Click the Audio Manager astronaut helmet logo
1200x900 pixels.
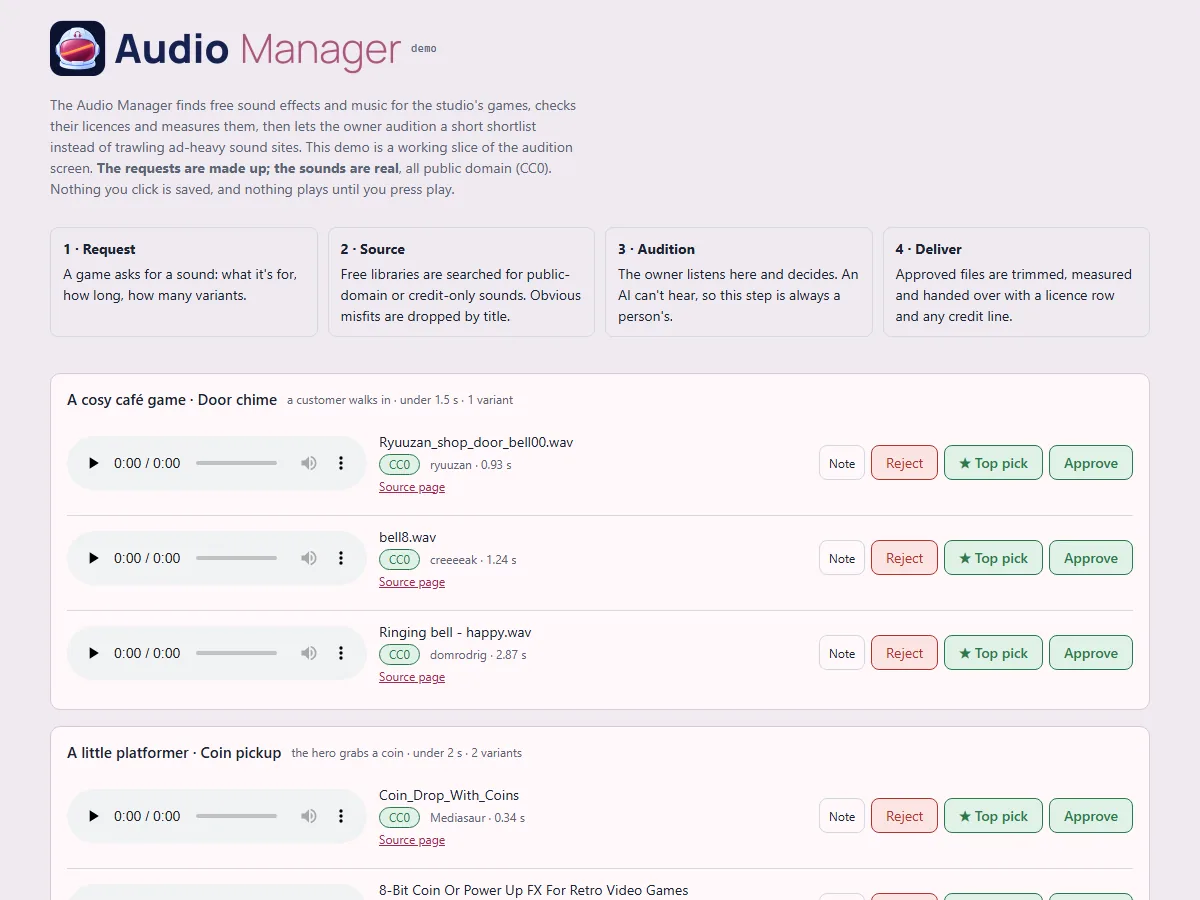[x=77, y=48]
